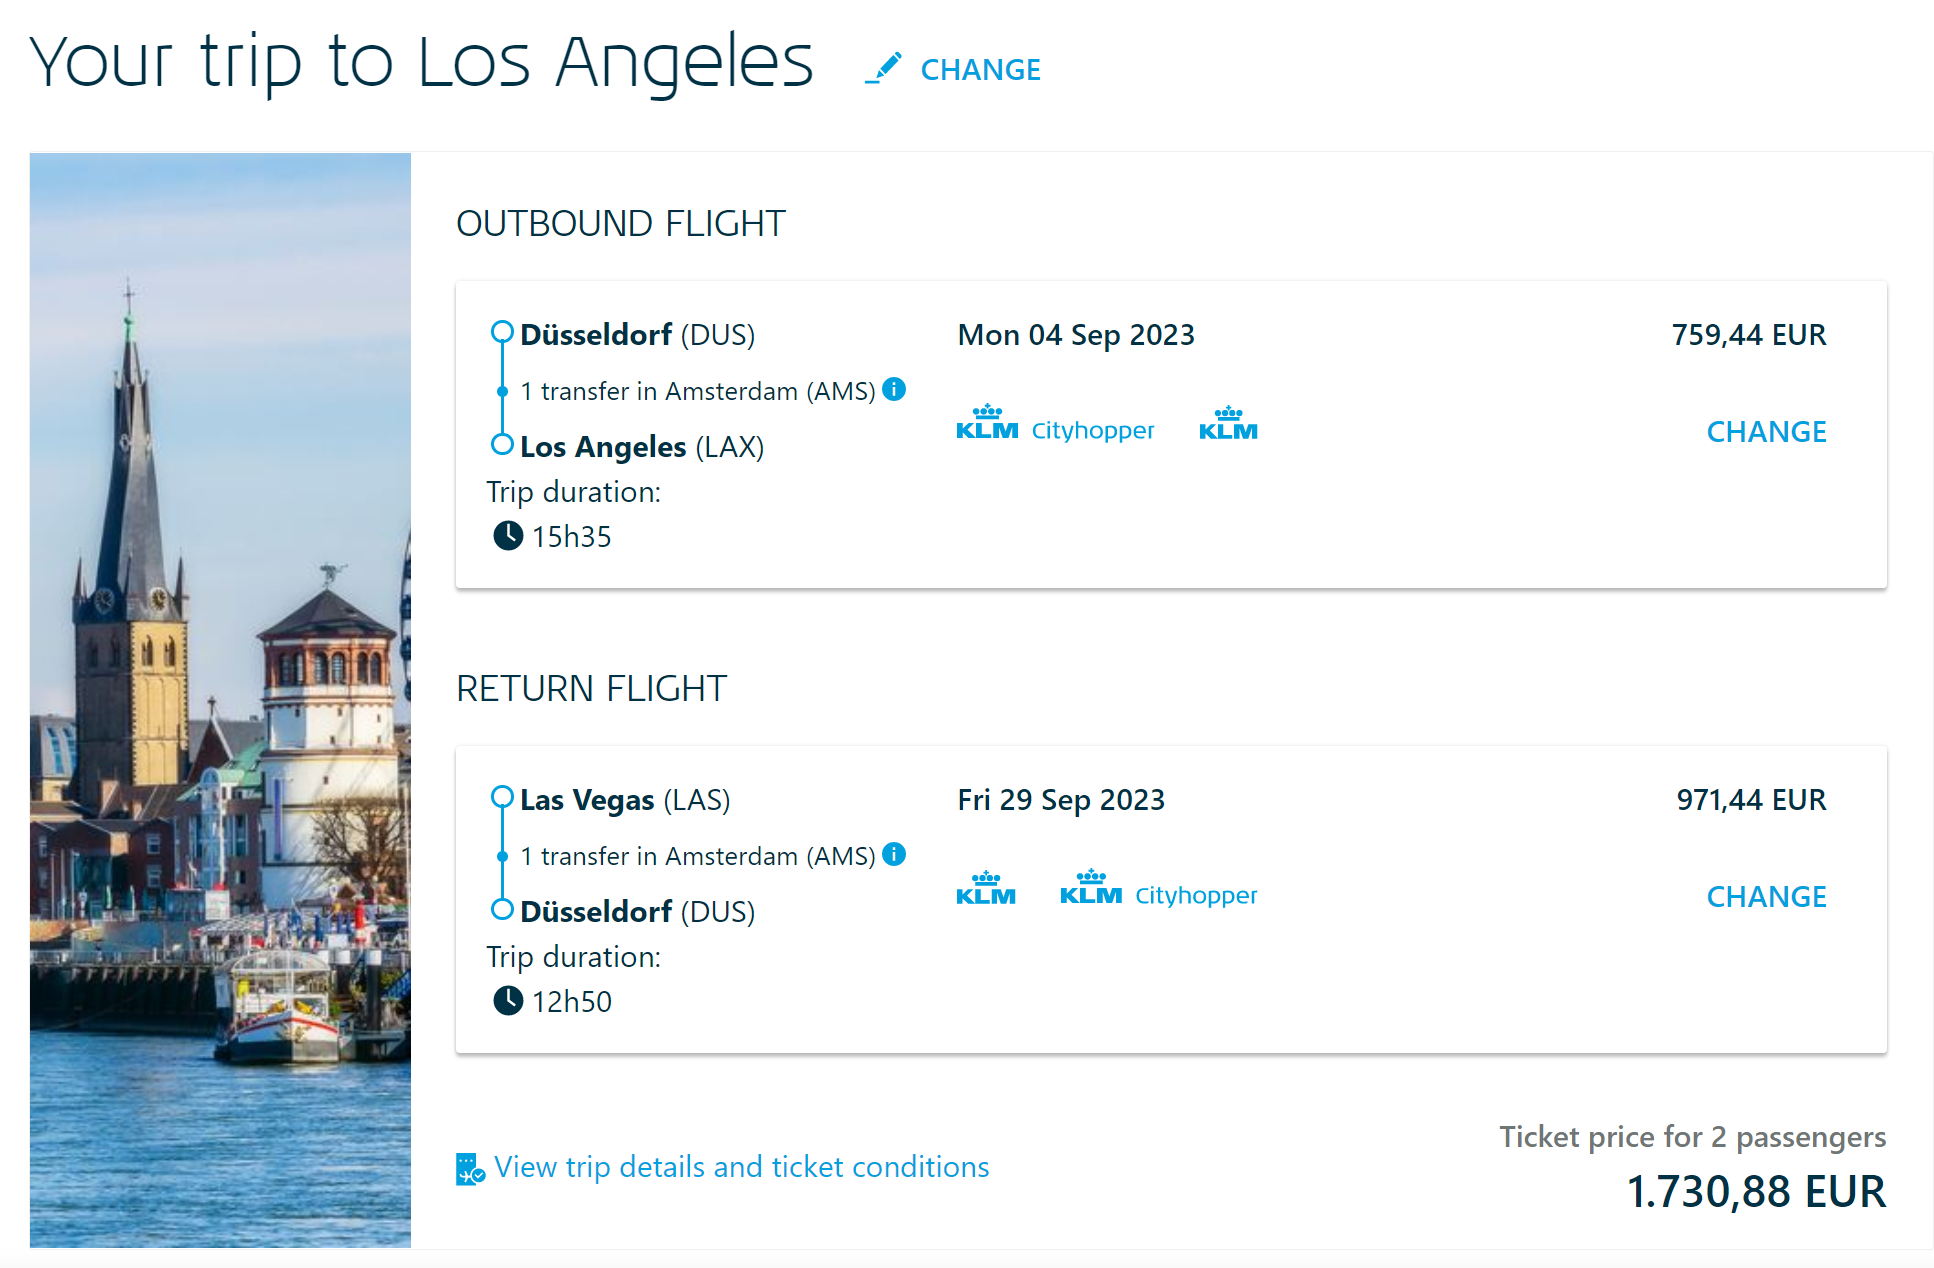Click the pencil edit icon beside trip title

pos(883,68)
